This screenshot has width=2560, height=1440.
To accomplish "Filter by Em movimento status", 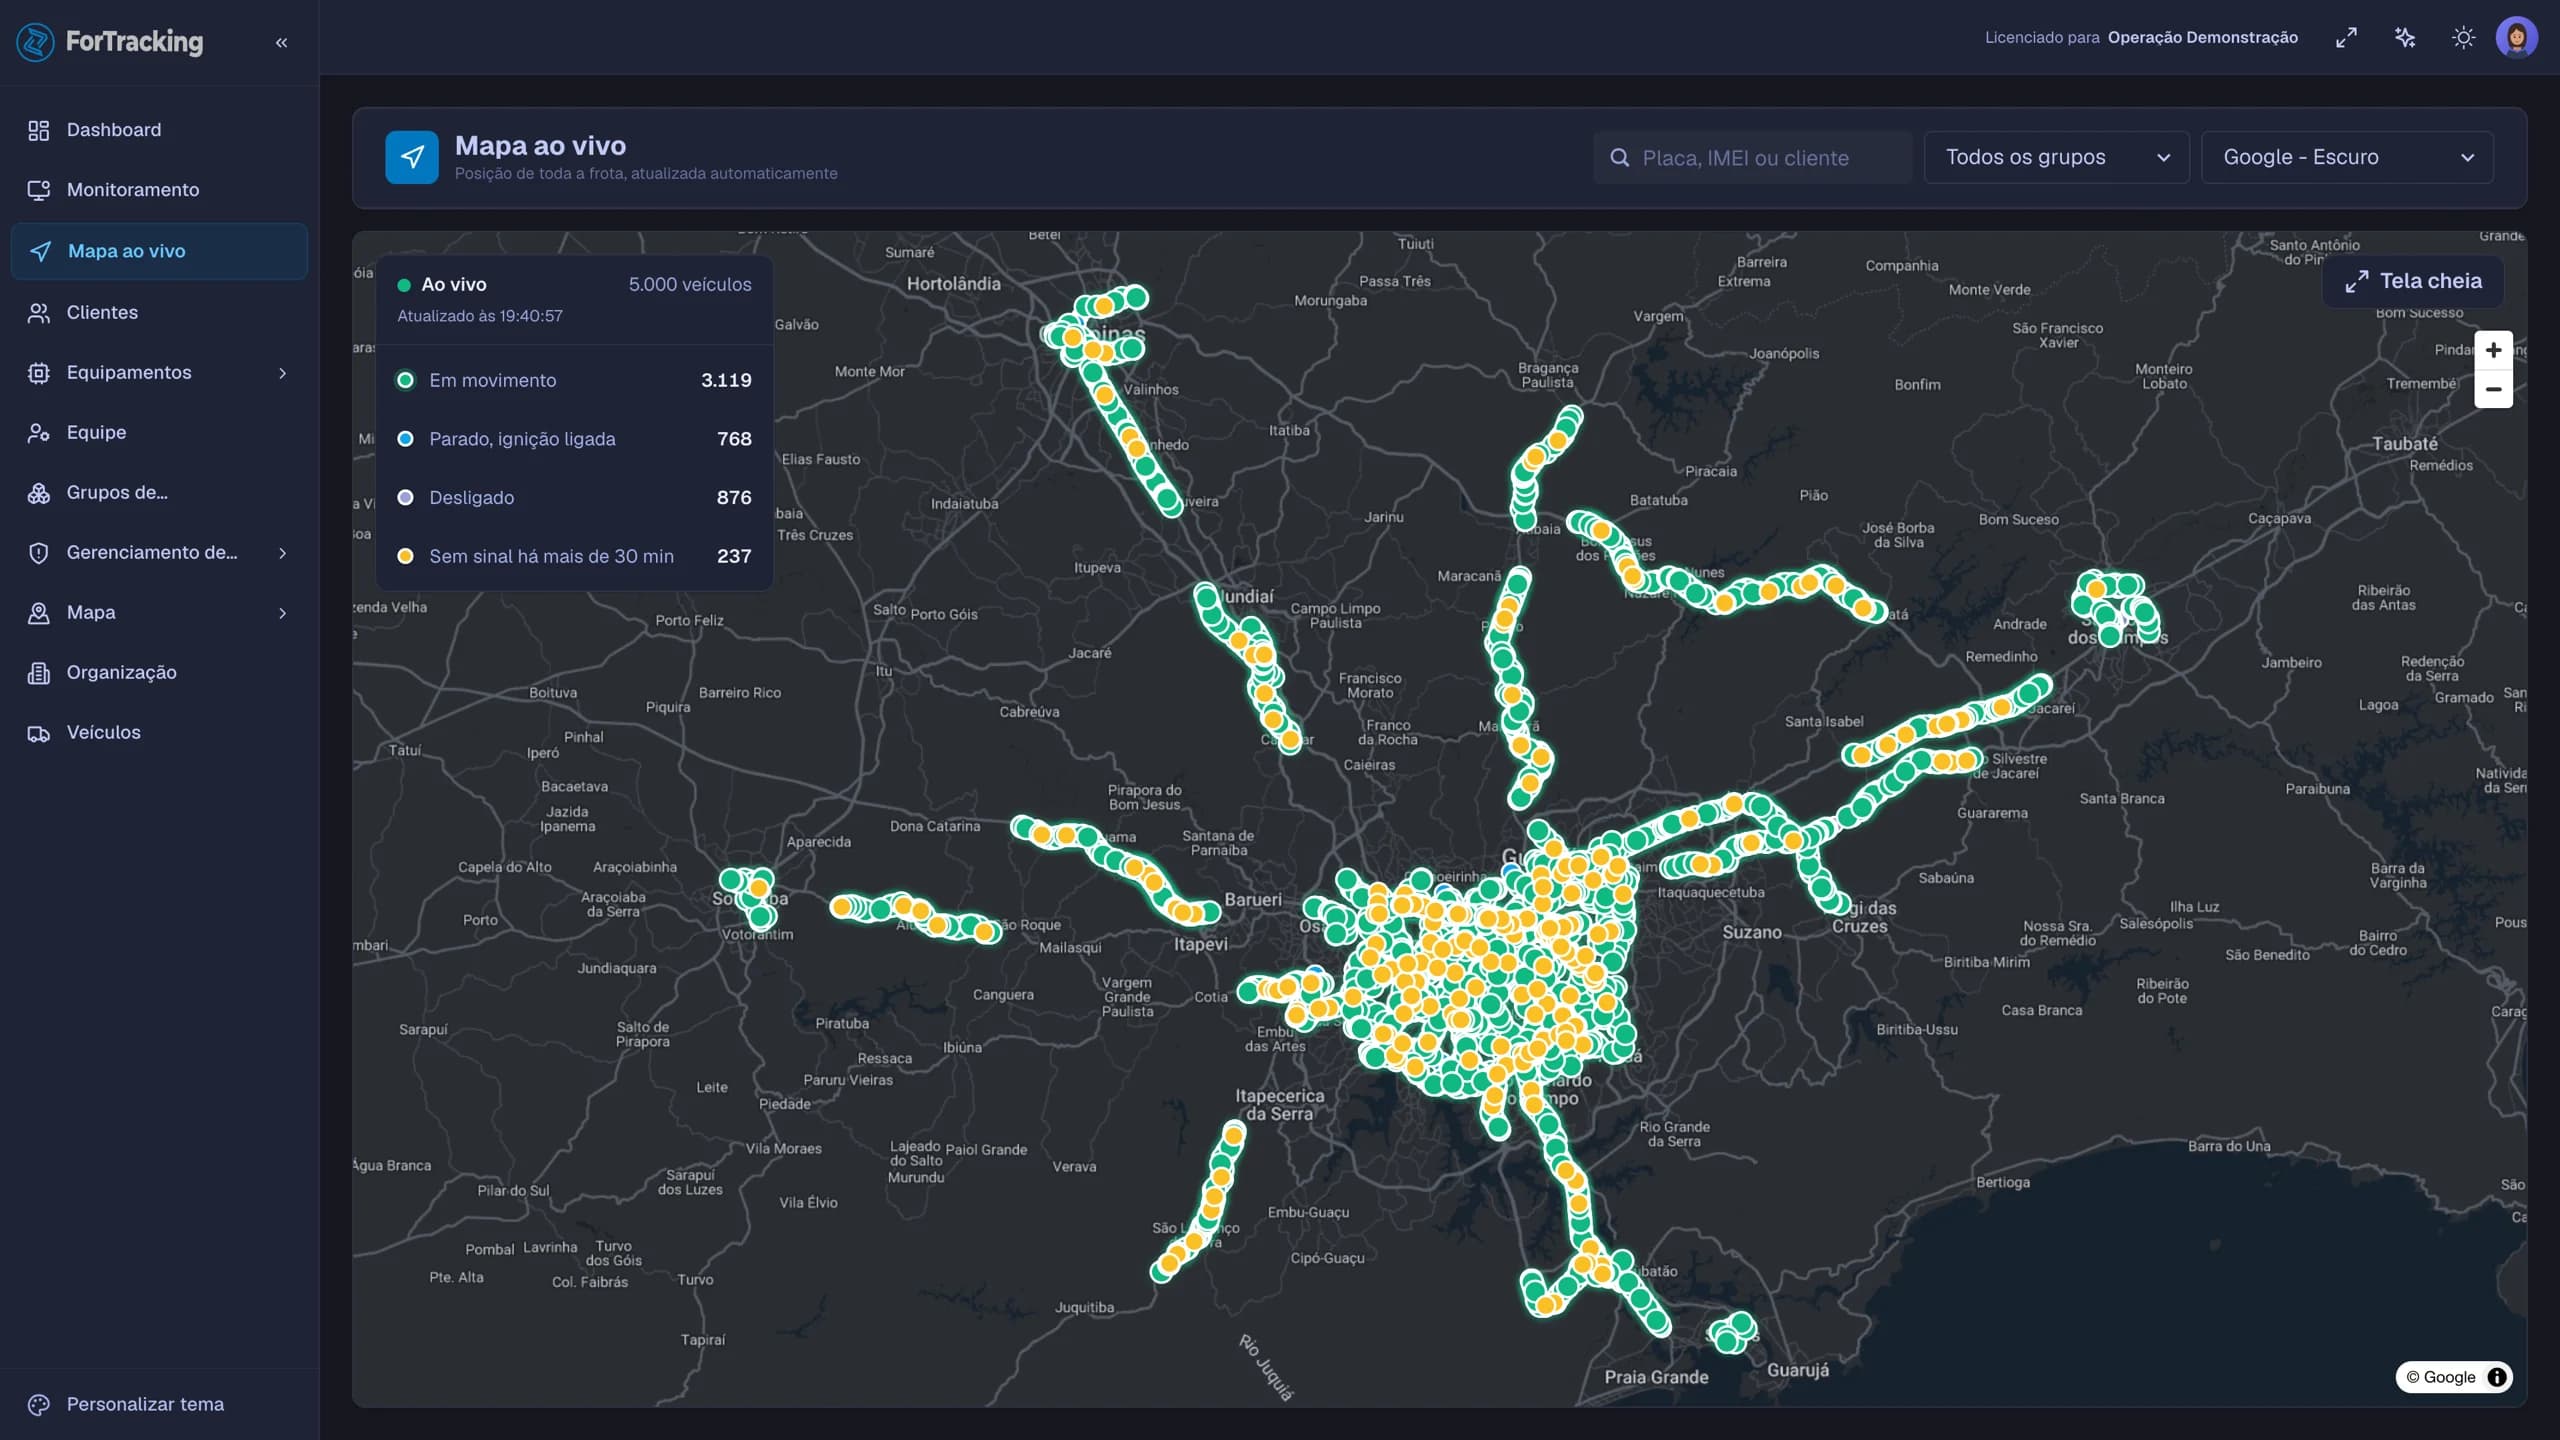I will tap(574, 380).
